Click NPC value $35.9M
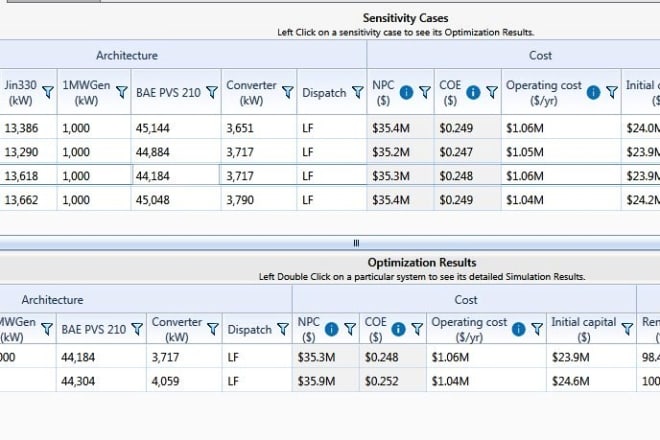The height and width of the screenshot is (440, 660). 317,381
